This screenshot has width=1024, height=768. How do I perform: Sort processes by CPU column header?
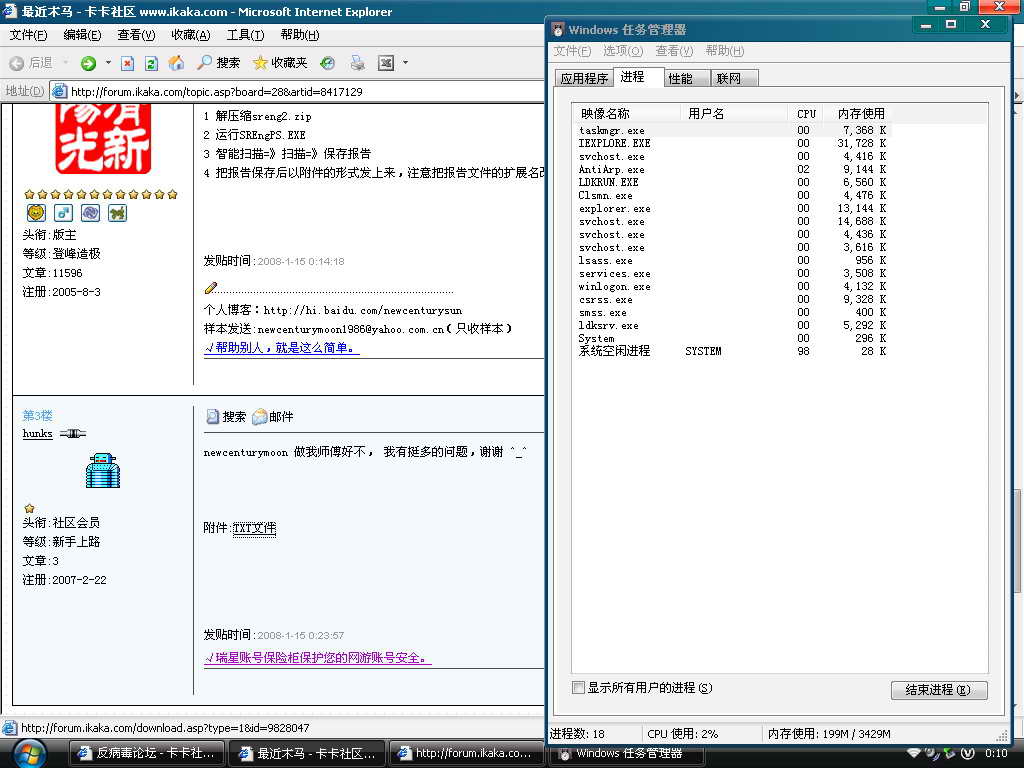pyautogui.click(x=805, y=114)
